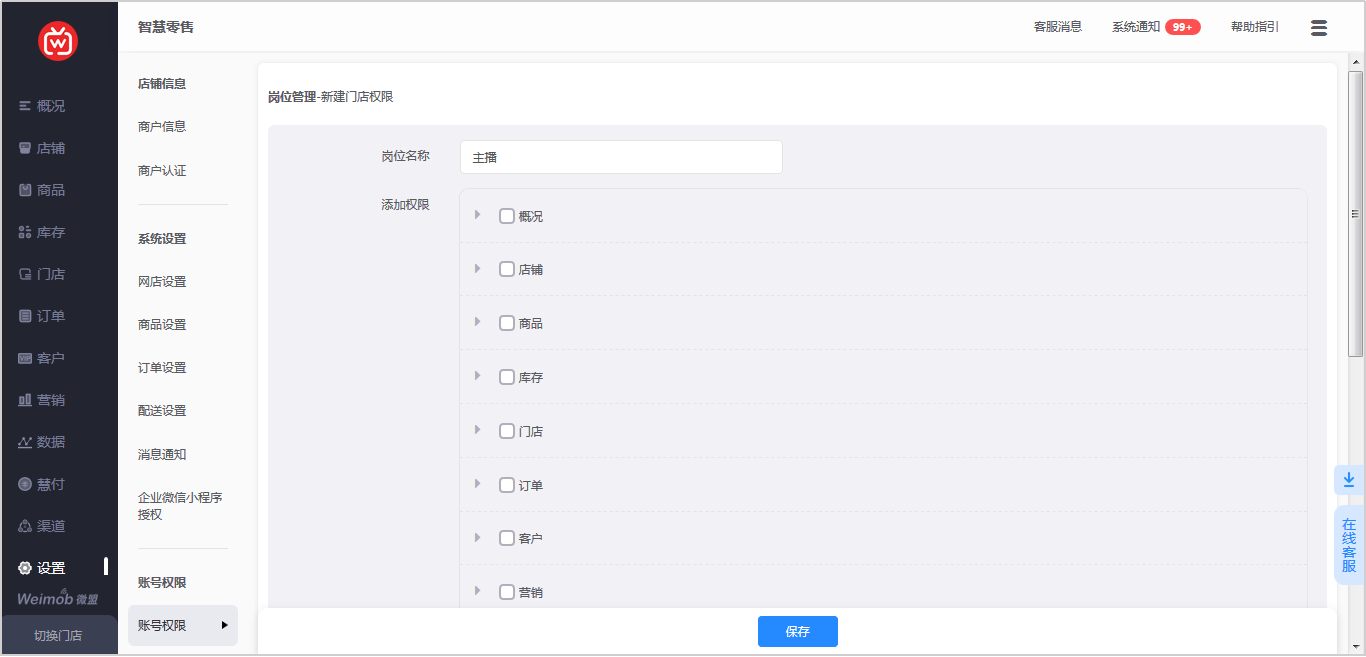Screen dimensions: 1366x657
Task: Expand the 客户 permission tree node
Action: (x=478, y=538)
